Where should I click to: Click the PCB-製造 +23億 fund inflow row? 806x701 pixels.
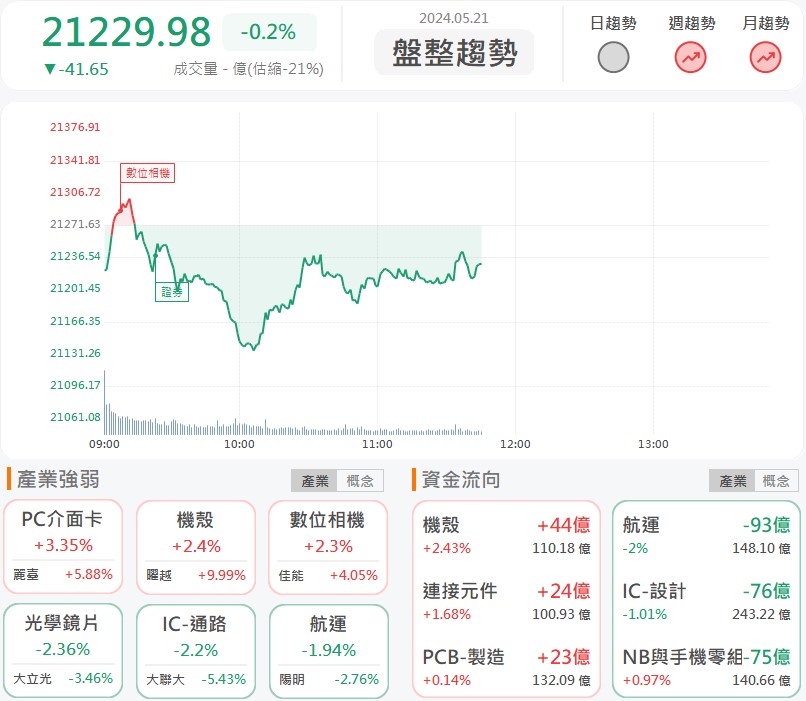[506, 668]
